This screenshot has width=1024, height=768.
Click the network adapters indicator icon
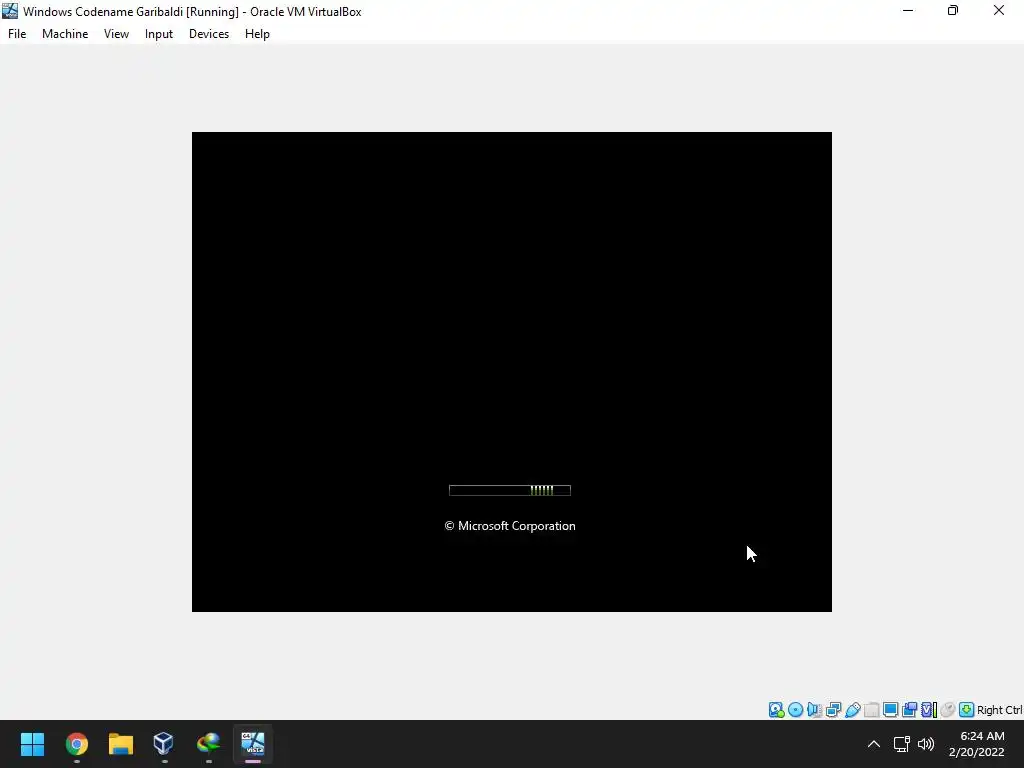click(833, 710)
